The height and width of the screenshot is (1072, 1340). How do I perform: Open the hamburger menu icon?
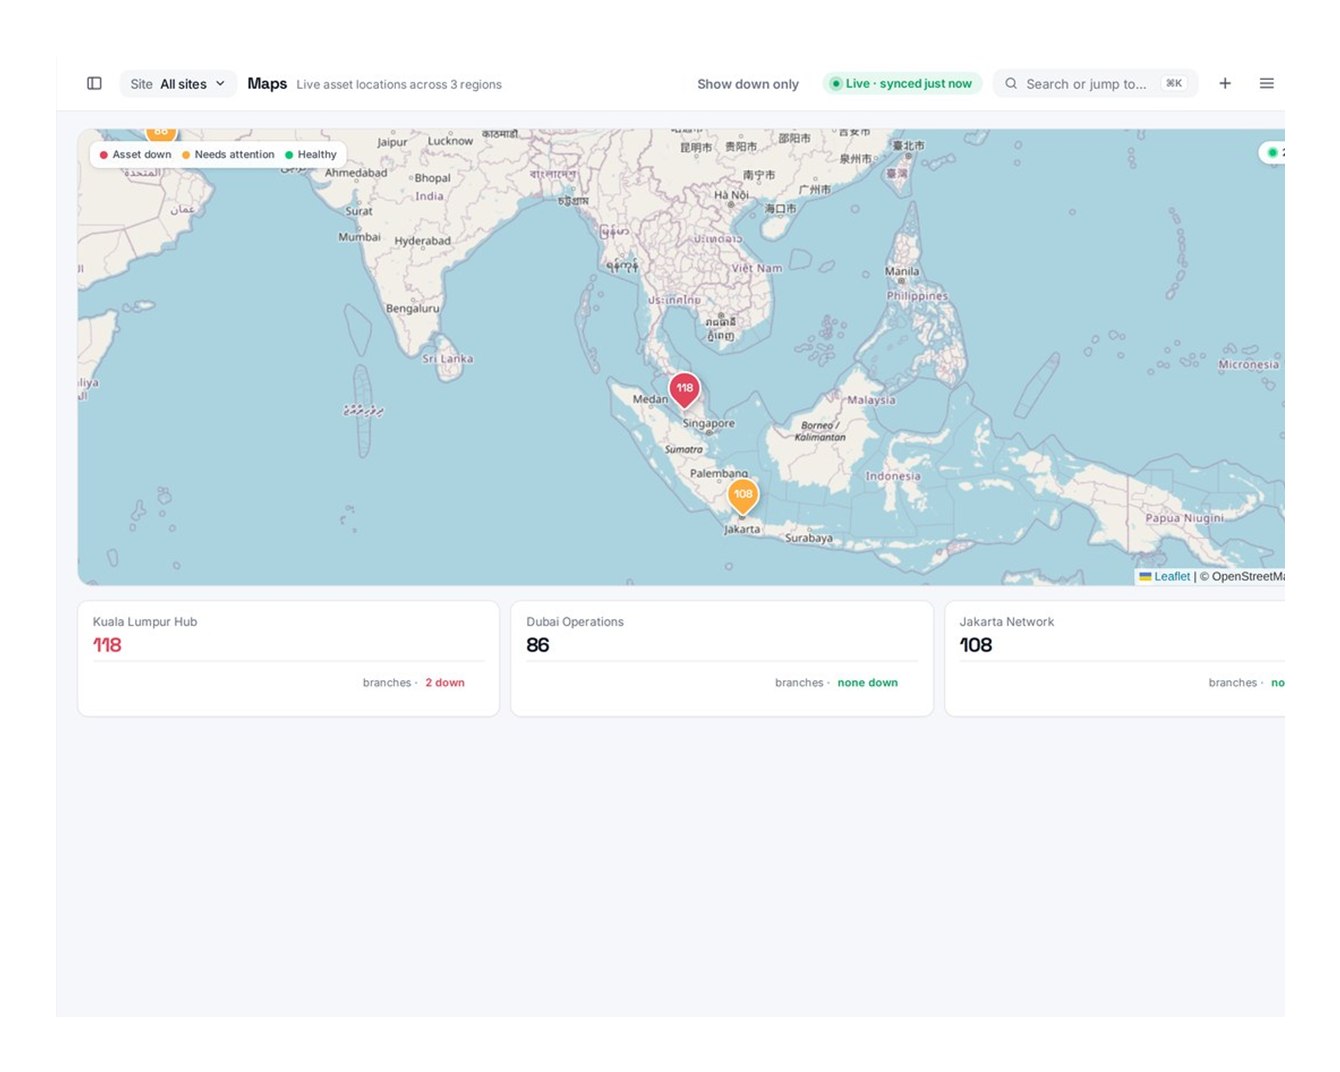[1267, 84]
